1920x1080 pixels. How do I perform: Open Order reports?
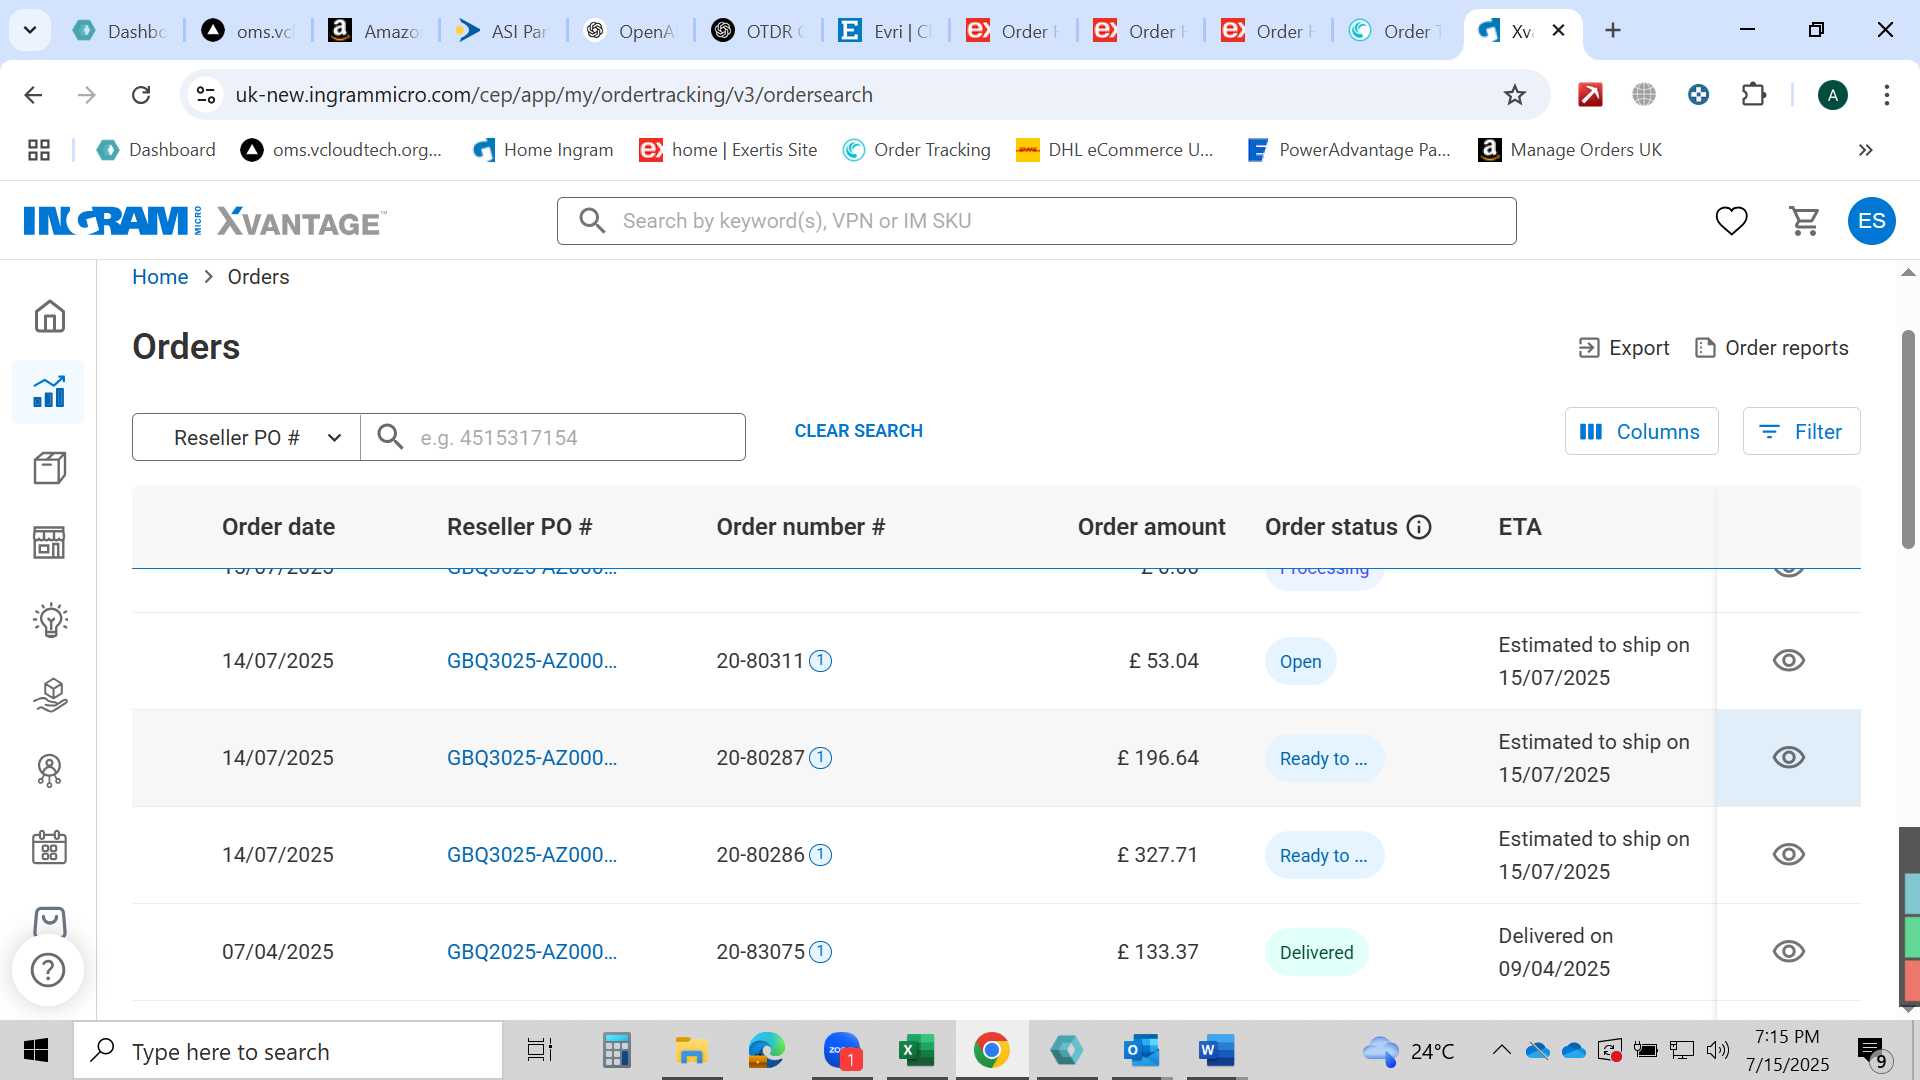coord(1772,348)
